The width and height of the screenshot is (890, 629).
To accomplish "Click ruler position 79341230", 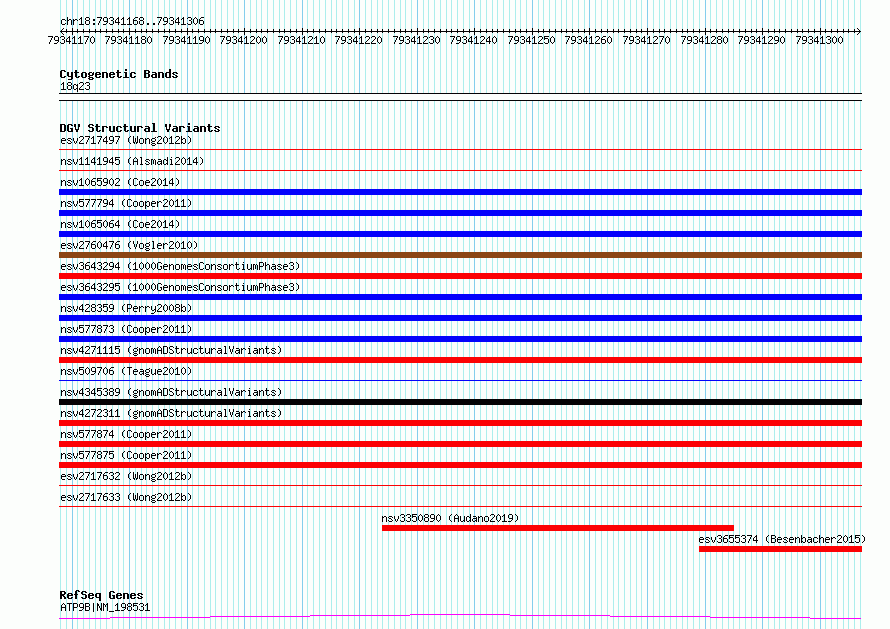I will [416, 40].
